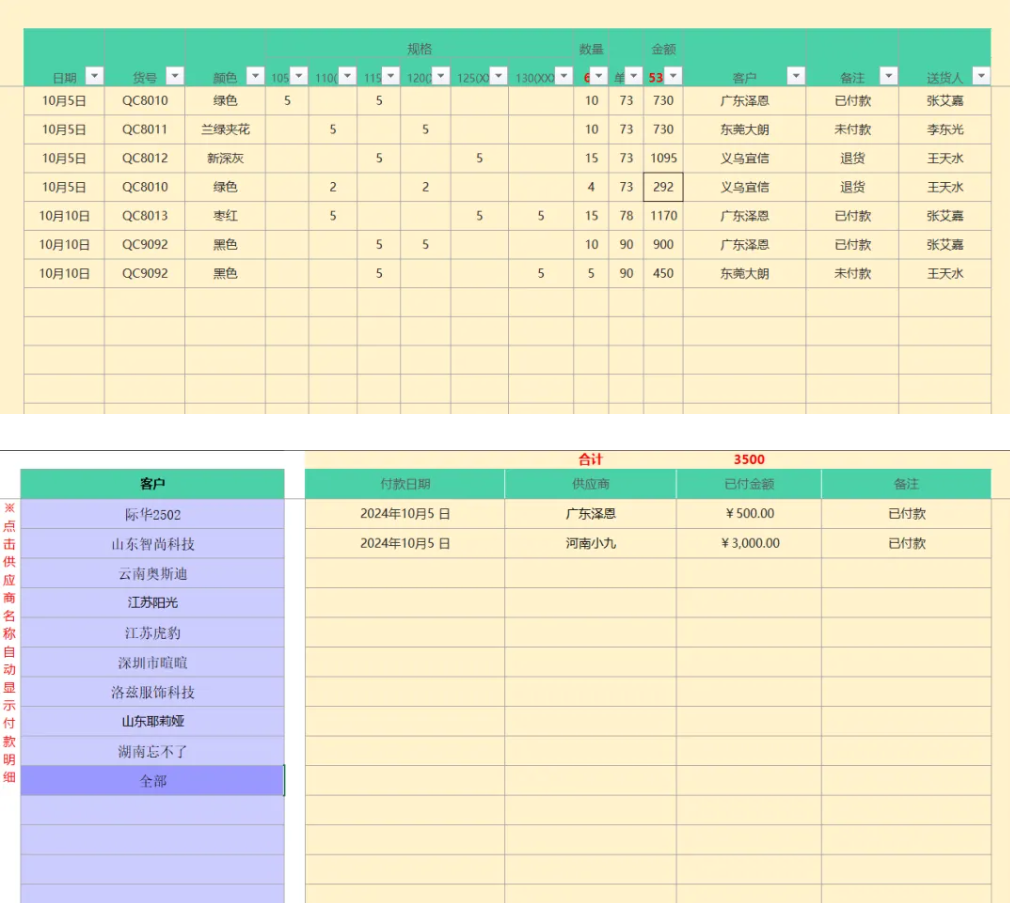Open the 105 size column filter dropdown
Viewport: 1010px width, 903px height.
click(299, 76)
